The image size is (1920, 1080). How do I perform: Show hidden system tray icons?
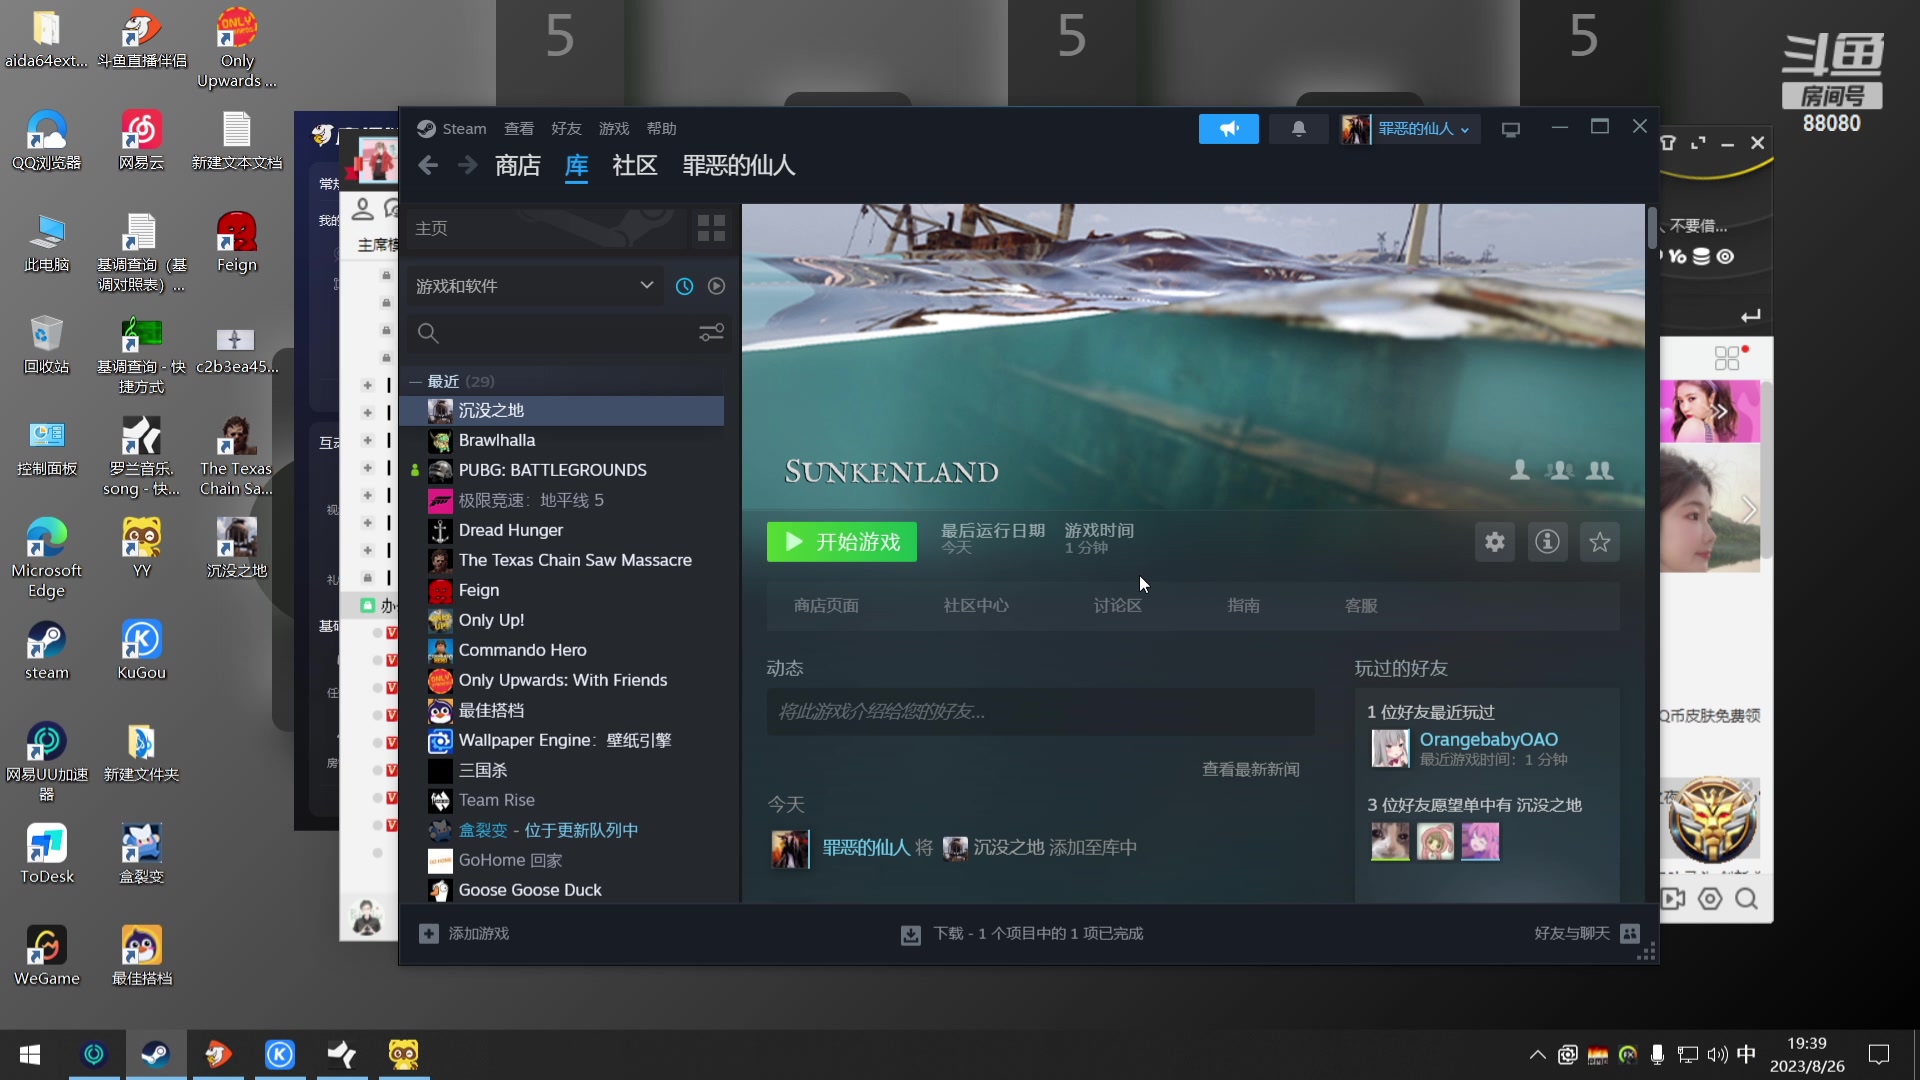pos(1537,1055)
